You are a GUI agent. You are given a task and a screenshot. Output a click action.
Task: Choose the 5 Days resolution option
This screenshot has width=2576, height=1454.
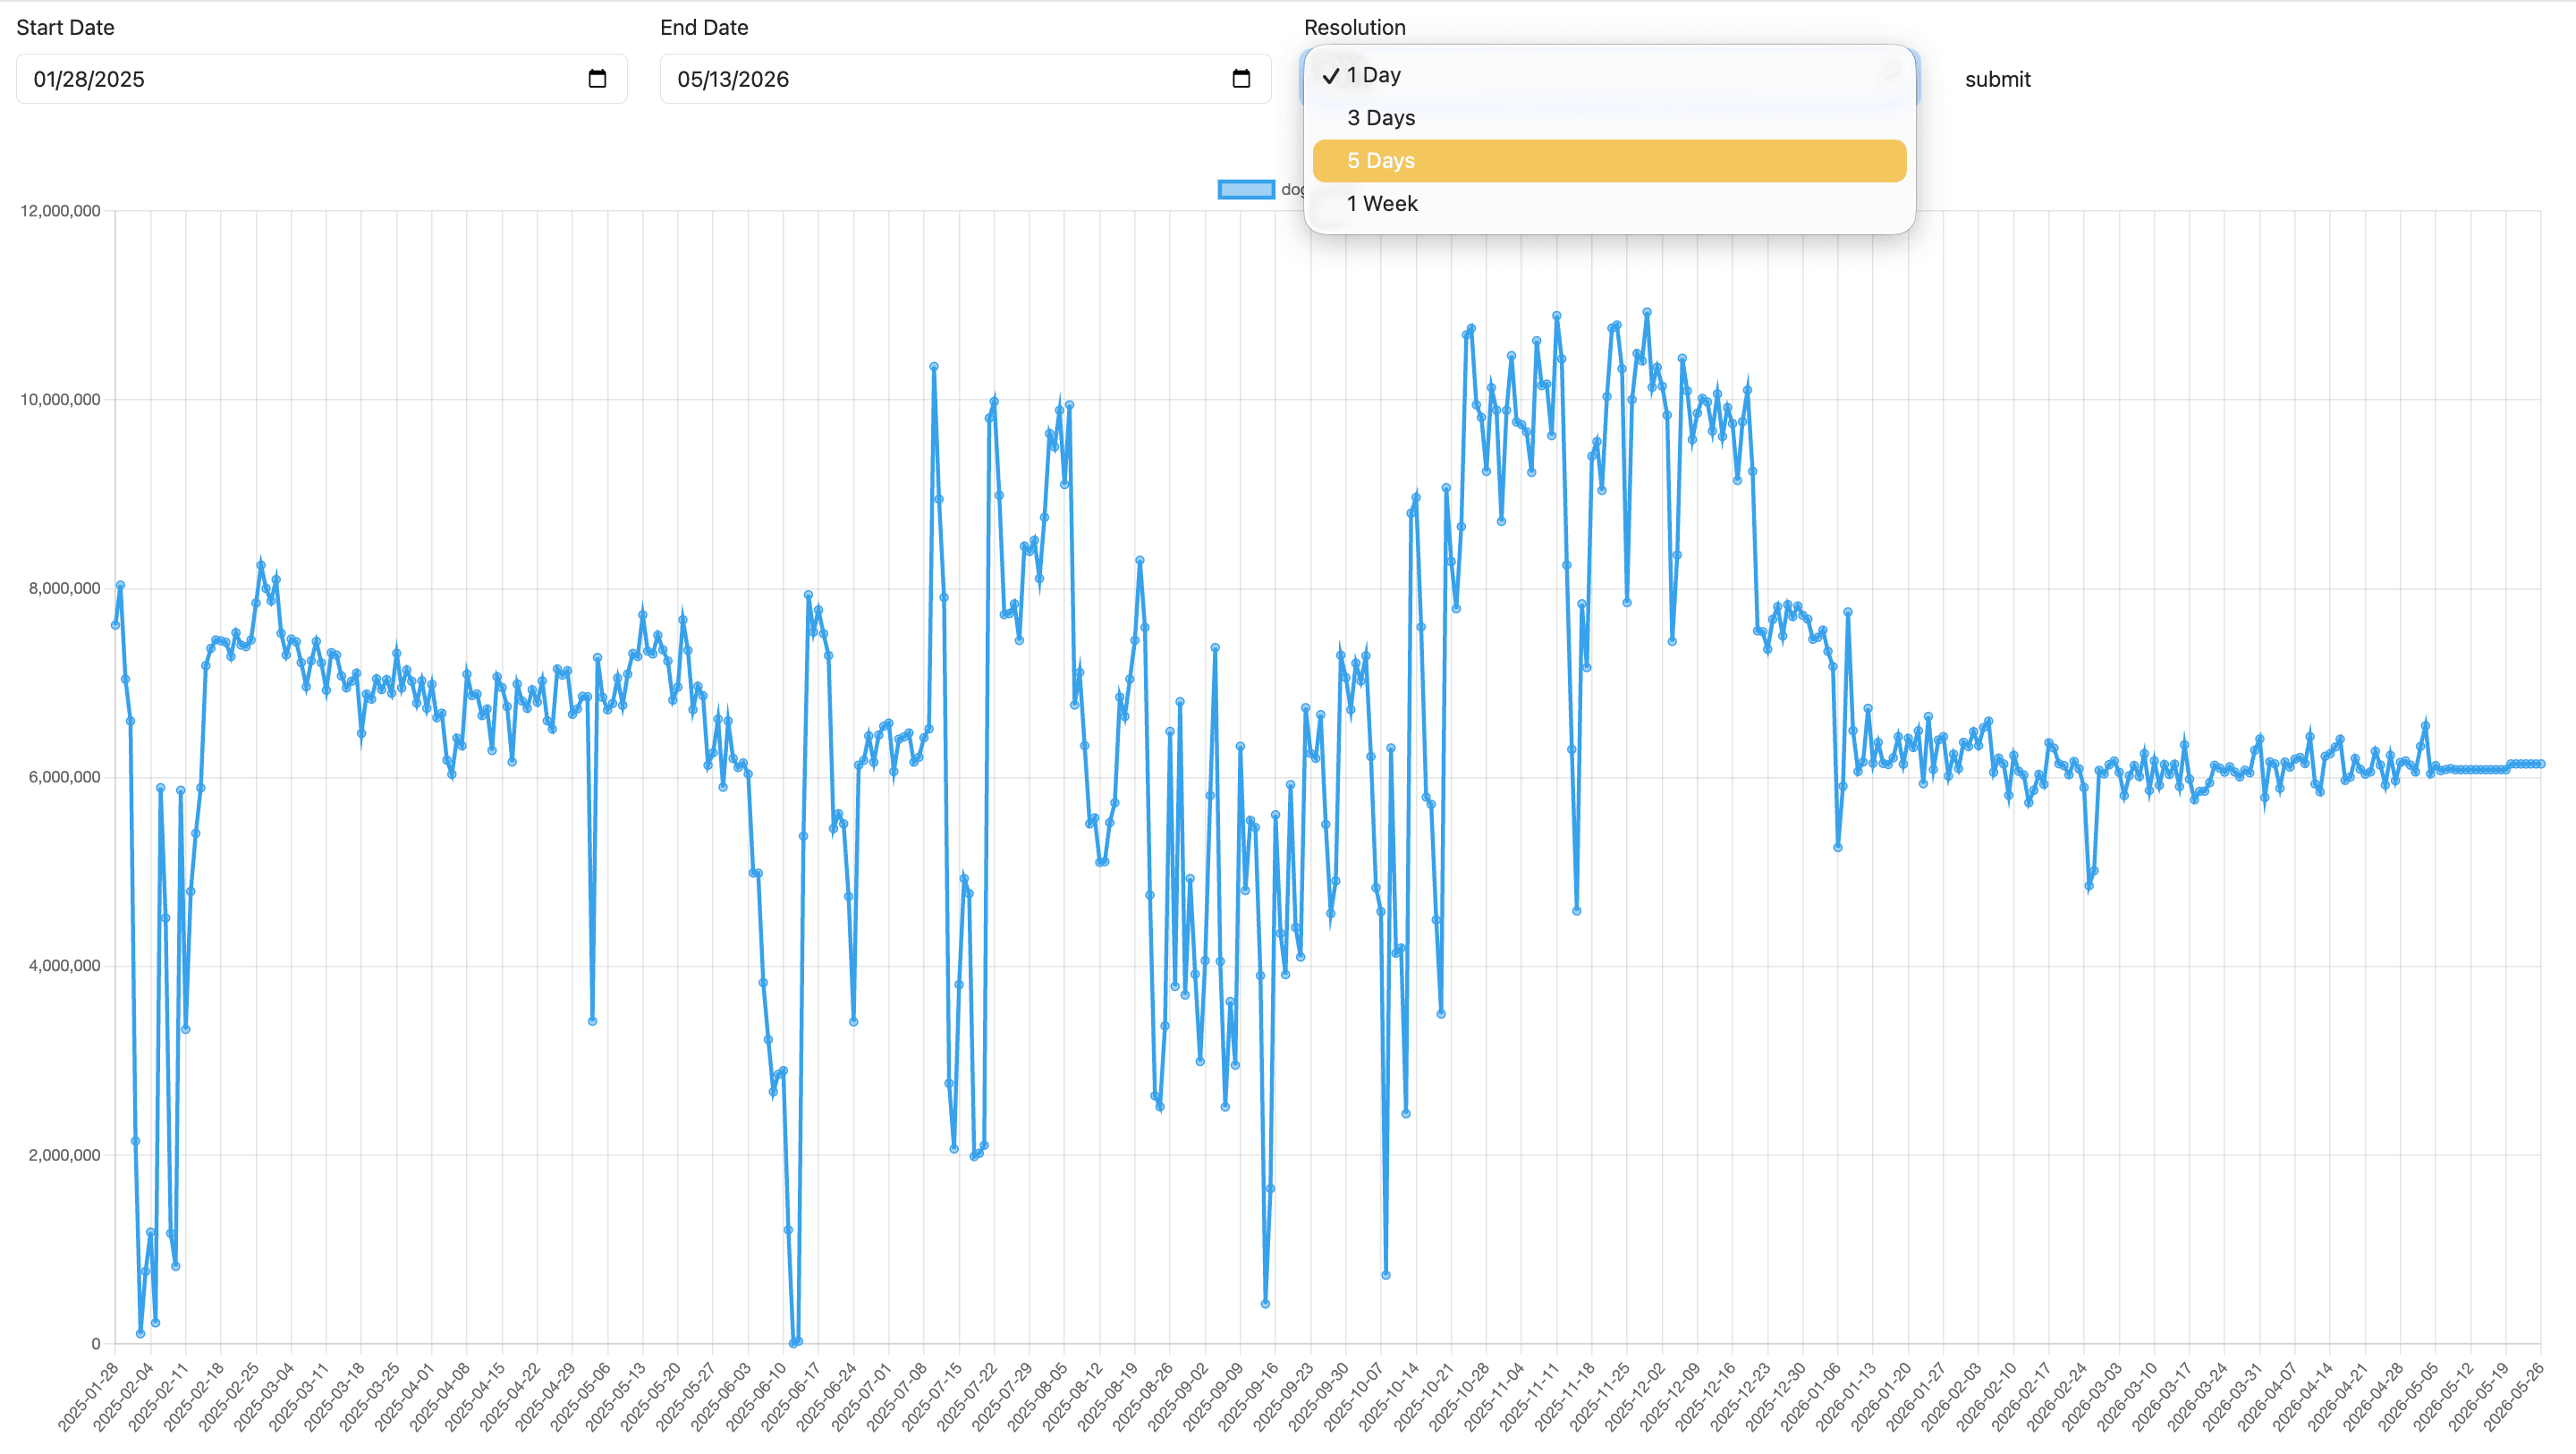coord(1609,161)
